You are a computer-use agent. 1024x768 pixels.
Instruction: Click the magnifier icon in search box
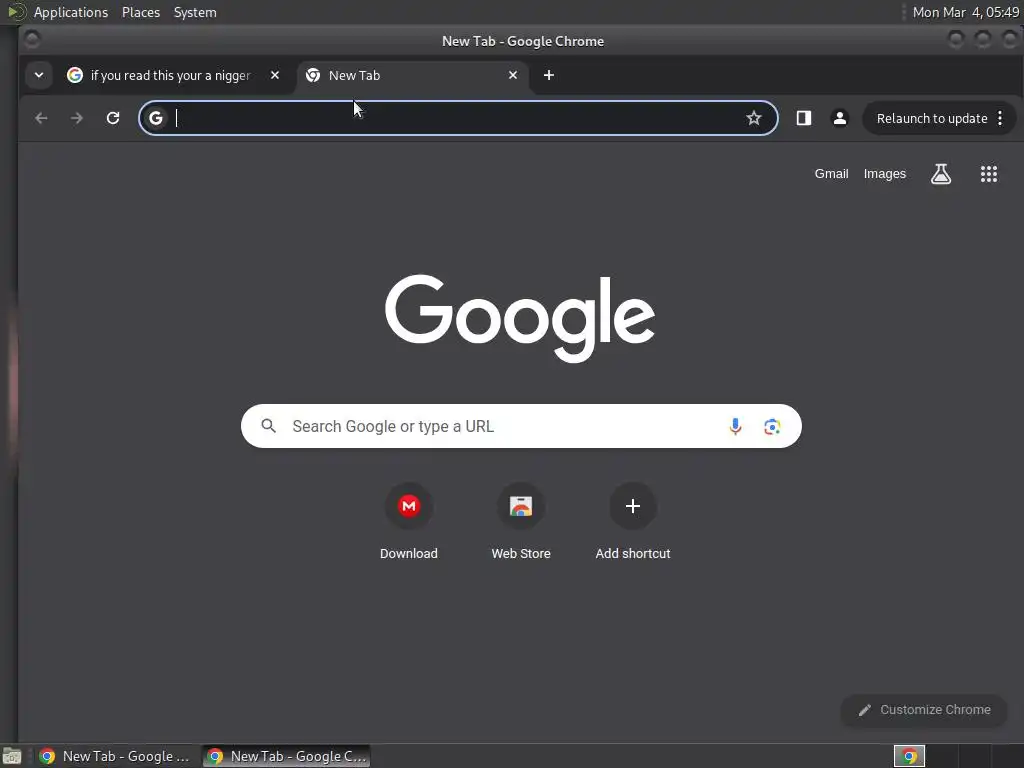(268, 426)
